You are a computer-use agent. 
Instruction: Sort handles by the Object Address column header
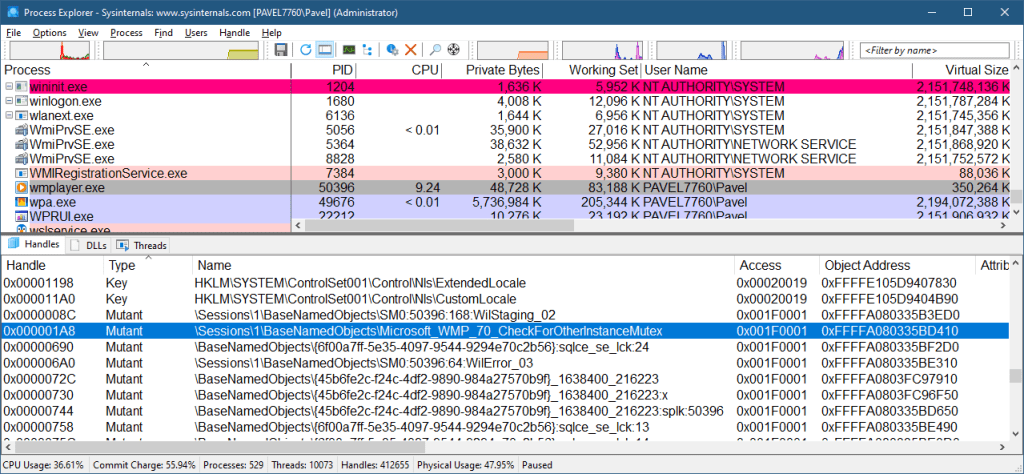[896, 265]
